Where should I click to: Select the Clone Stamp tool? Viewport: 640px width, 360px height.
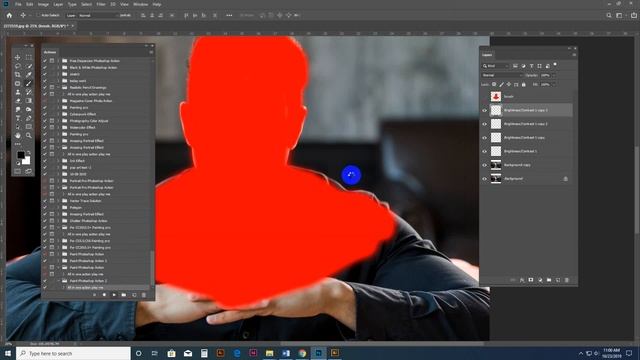[x=18, y=92]
